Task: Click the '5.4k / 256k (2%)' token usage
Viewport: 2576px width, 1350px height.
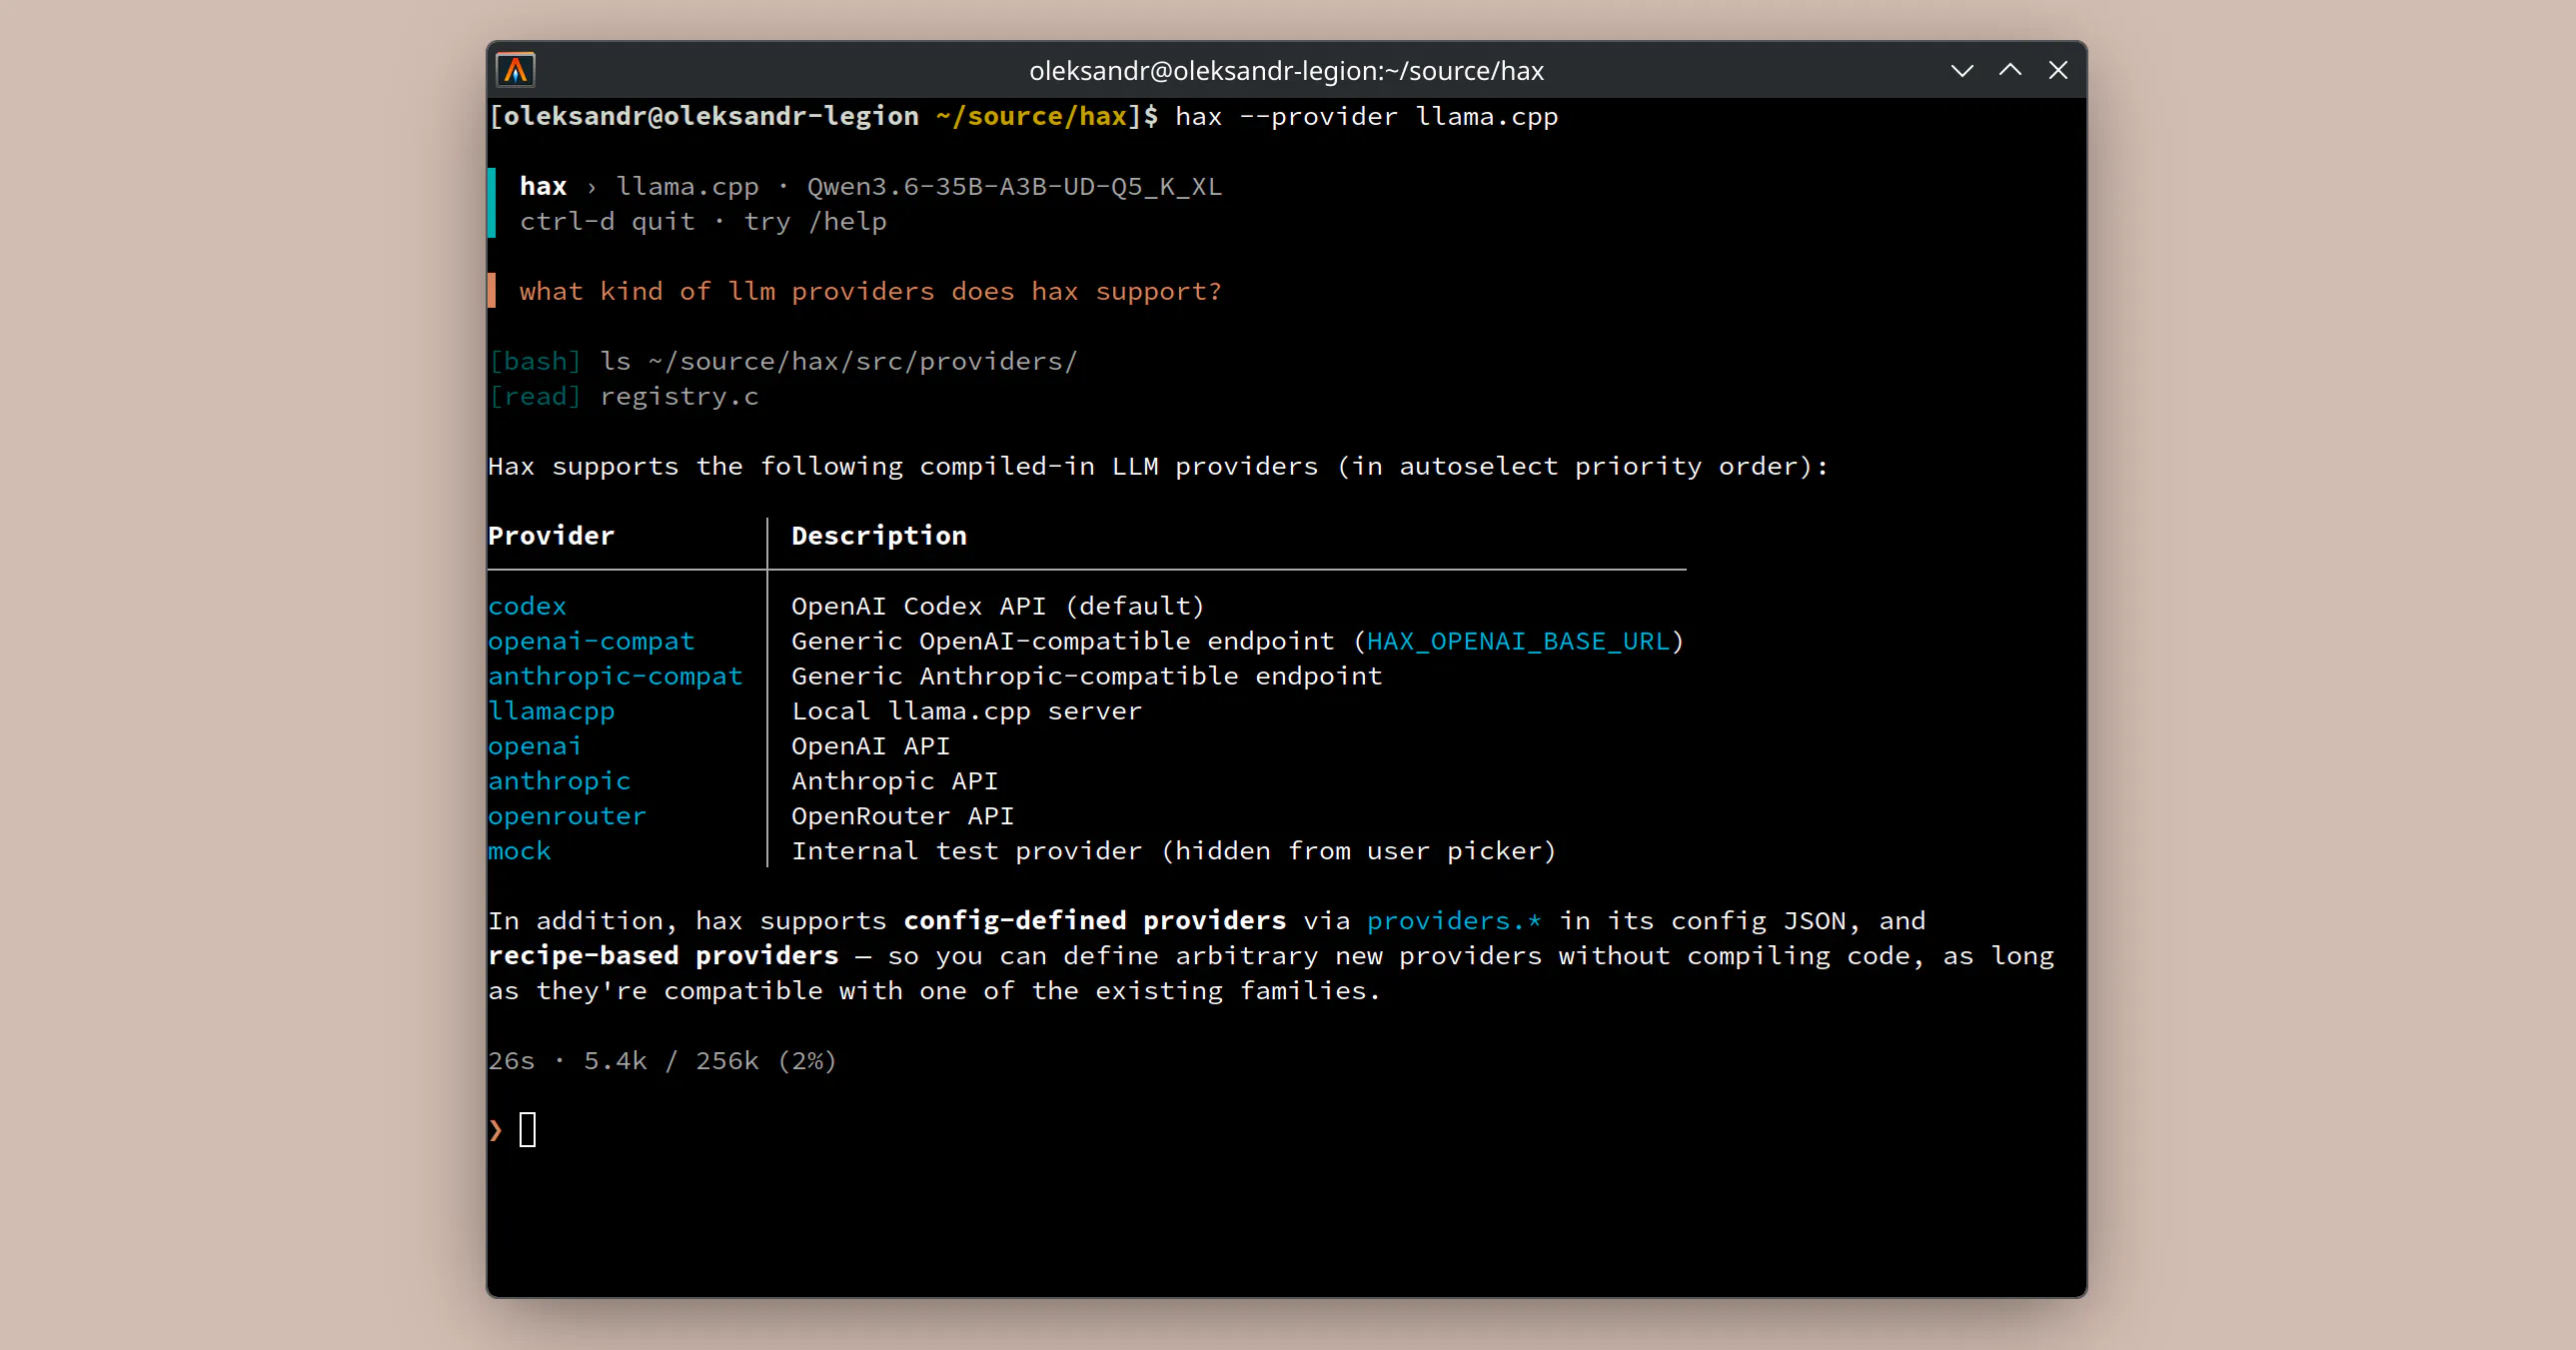Action: tap(710, 1062)
